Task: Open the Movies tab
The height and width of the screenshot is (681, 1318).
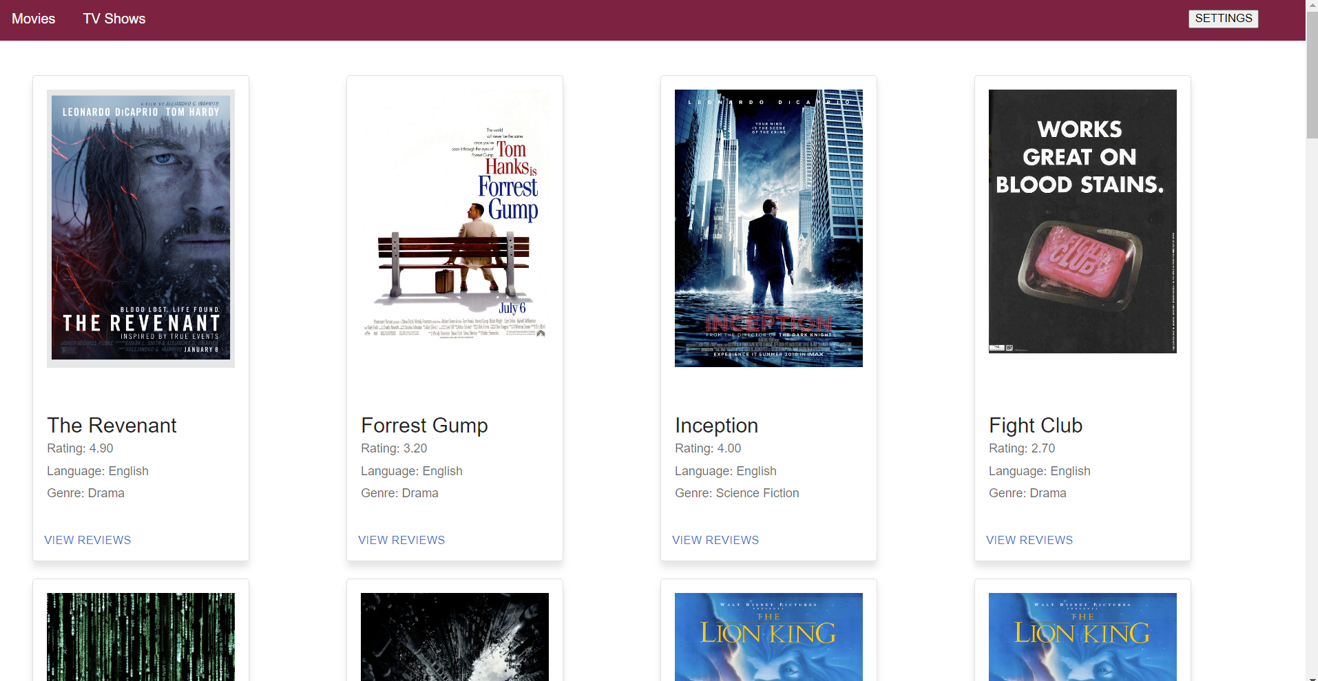Action: [x=33, y=19]
